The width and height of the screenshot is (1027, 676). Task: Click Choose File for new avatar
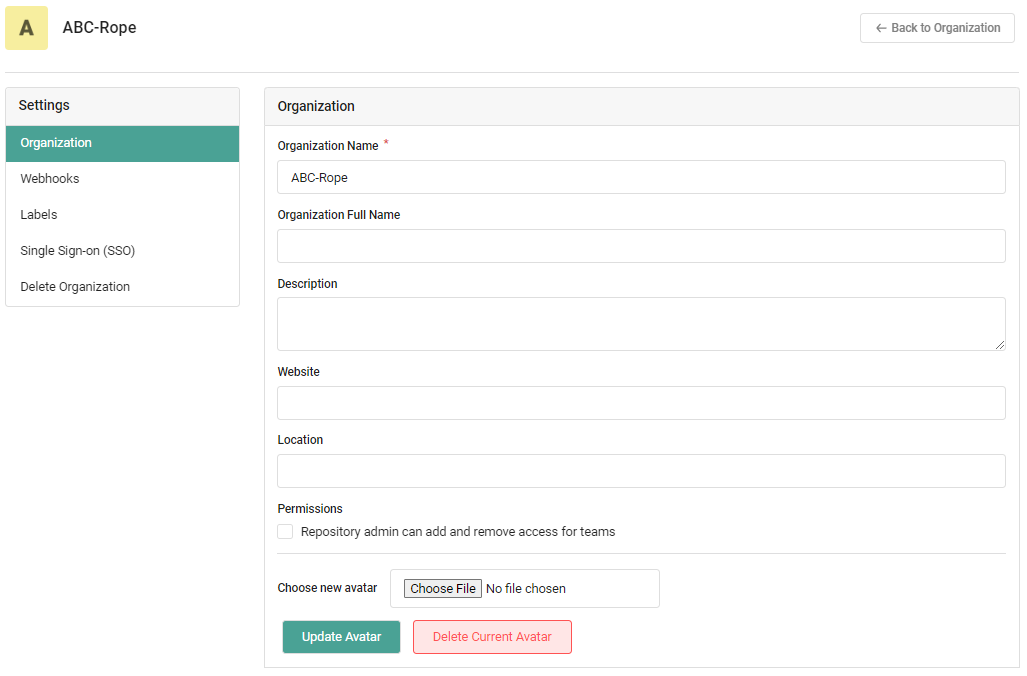tap(443, 589)
